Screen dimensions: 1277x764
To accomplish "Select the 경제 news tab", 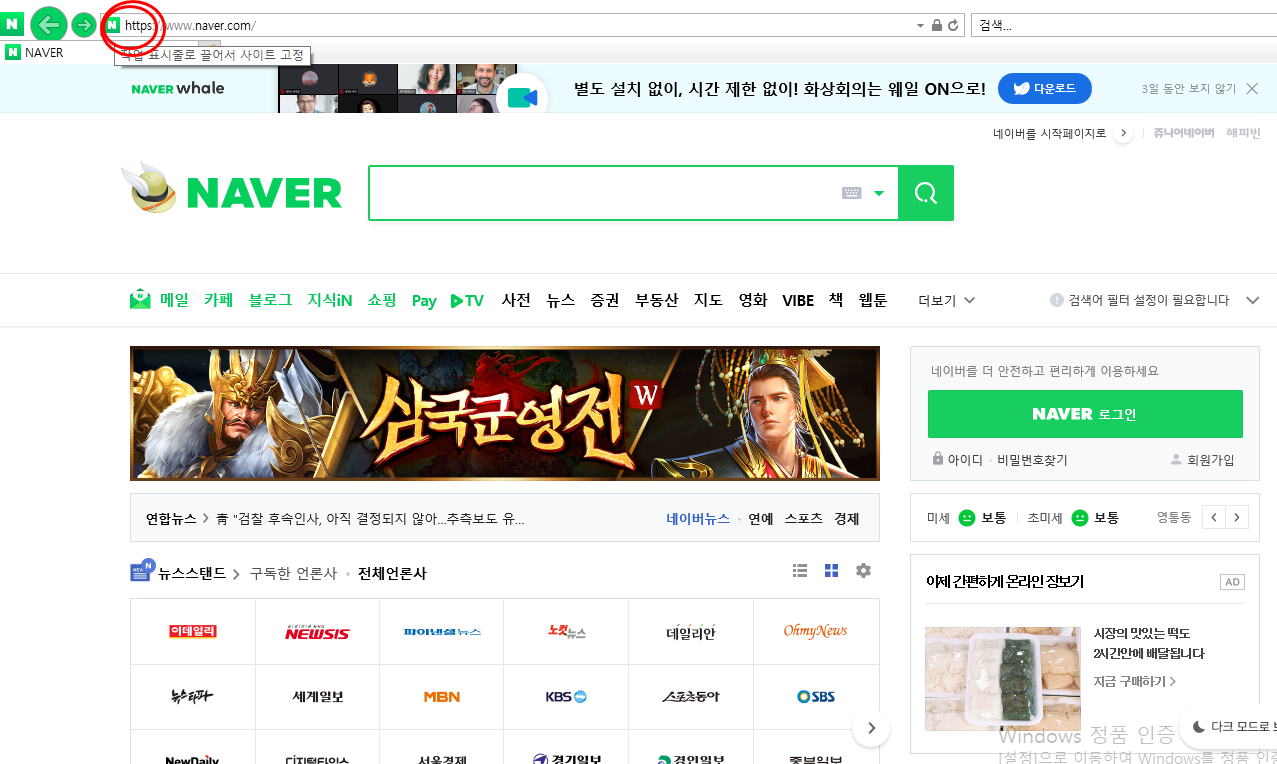I will tap(846, 519).
